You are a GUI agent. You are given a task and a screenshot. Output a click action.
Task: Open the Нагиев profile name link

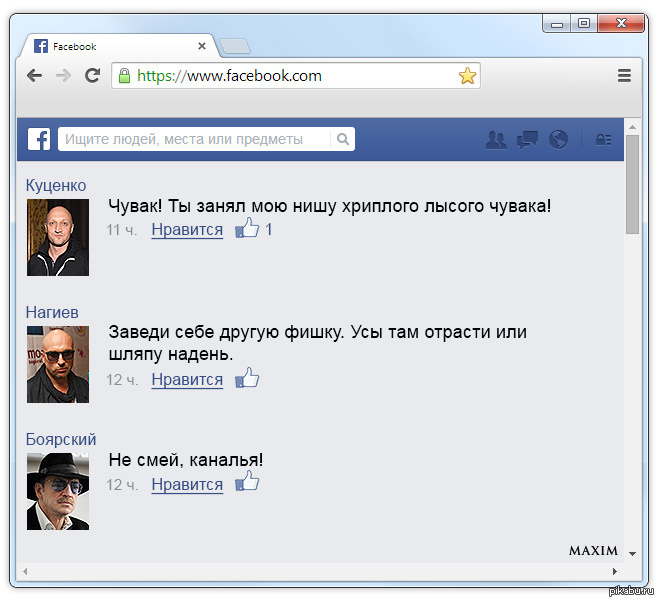click(52, 312)
